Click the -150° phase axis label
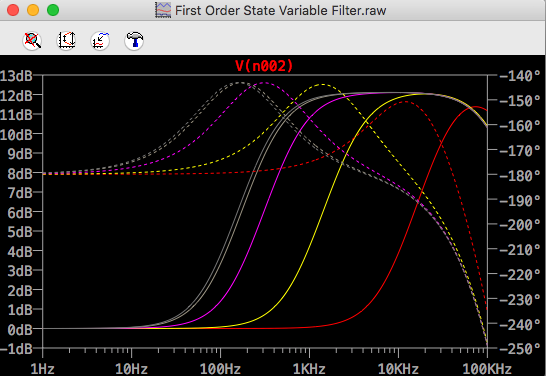Viewport: 546px width, 376px height. click(x=520, y=101)
